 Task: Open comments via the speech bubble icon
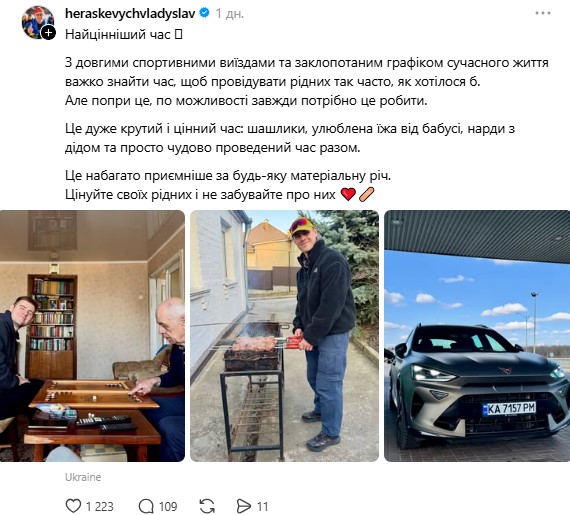[x=146, y=506]
